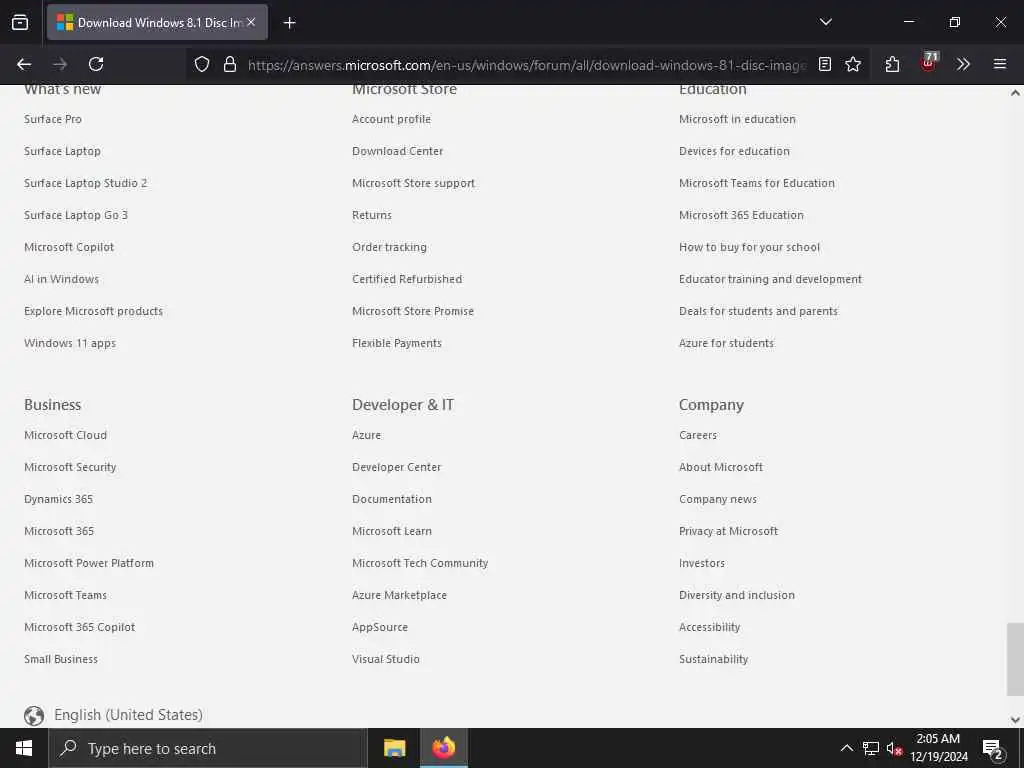Click the Privacy at Microsoft link
Screen dimensions: 1024x768
tap(728, 531)
